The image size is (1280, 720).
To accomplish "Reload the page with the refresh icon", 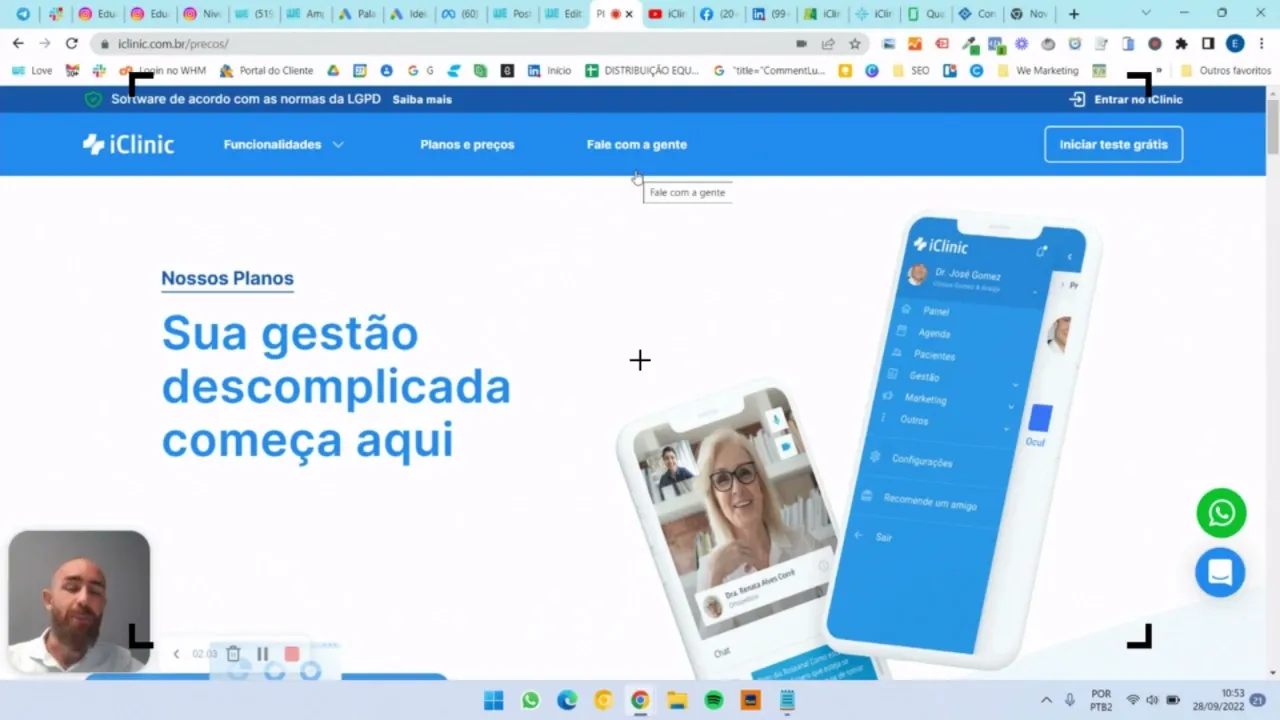I will pos(71,44).
